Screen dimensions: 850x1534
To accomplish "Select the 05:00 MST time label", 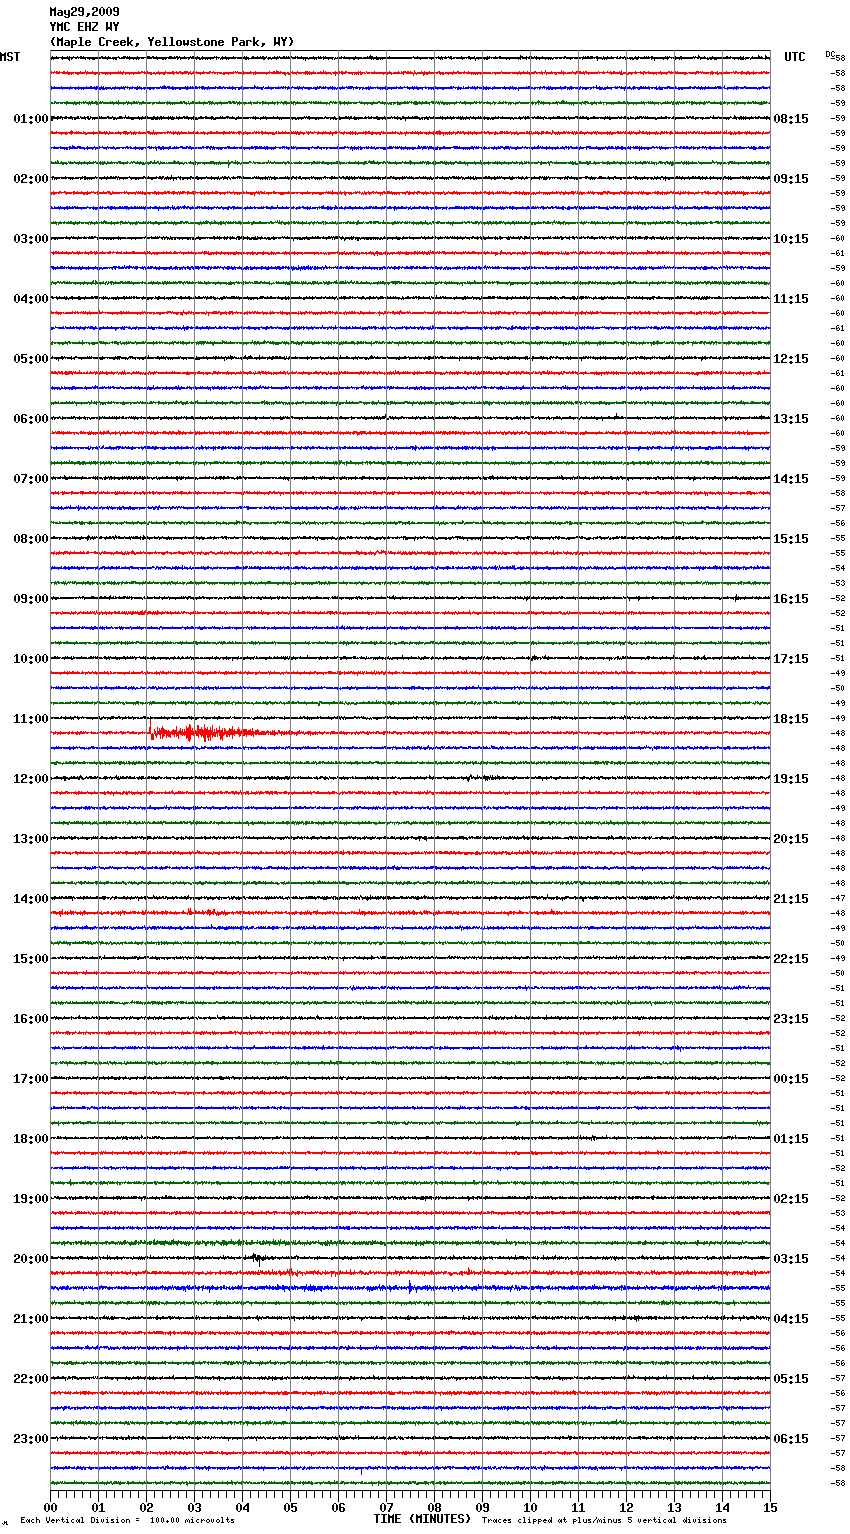I will tap(31, 359).
